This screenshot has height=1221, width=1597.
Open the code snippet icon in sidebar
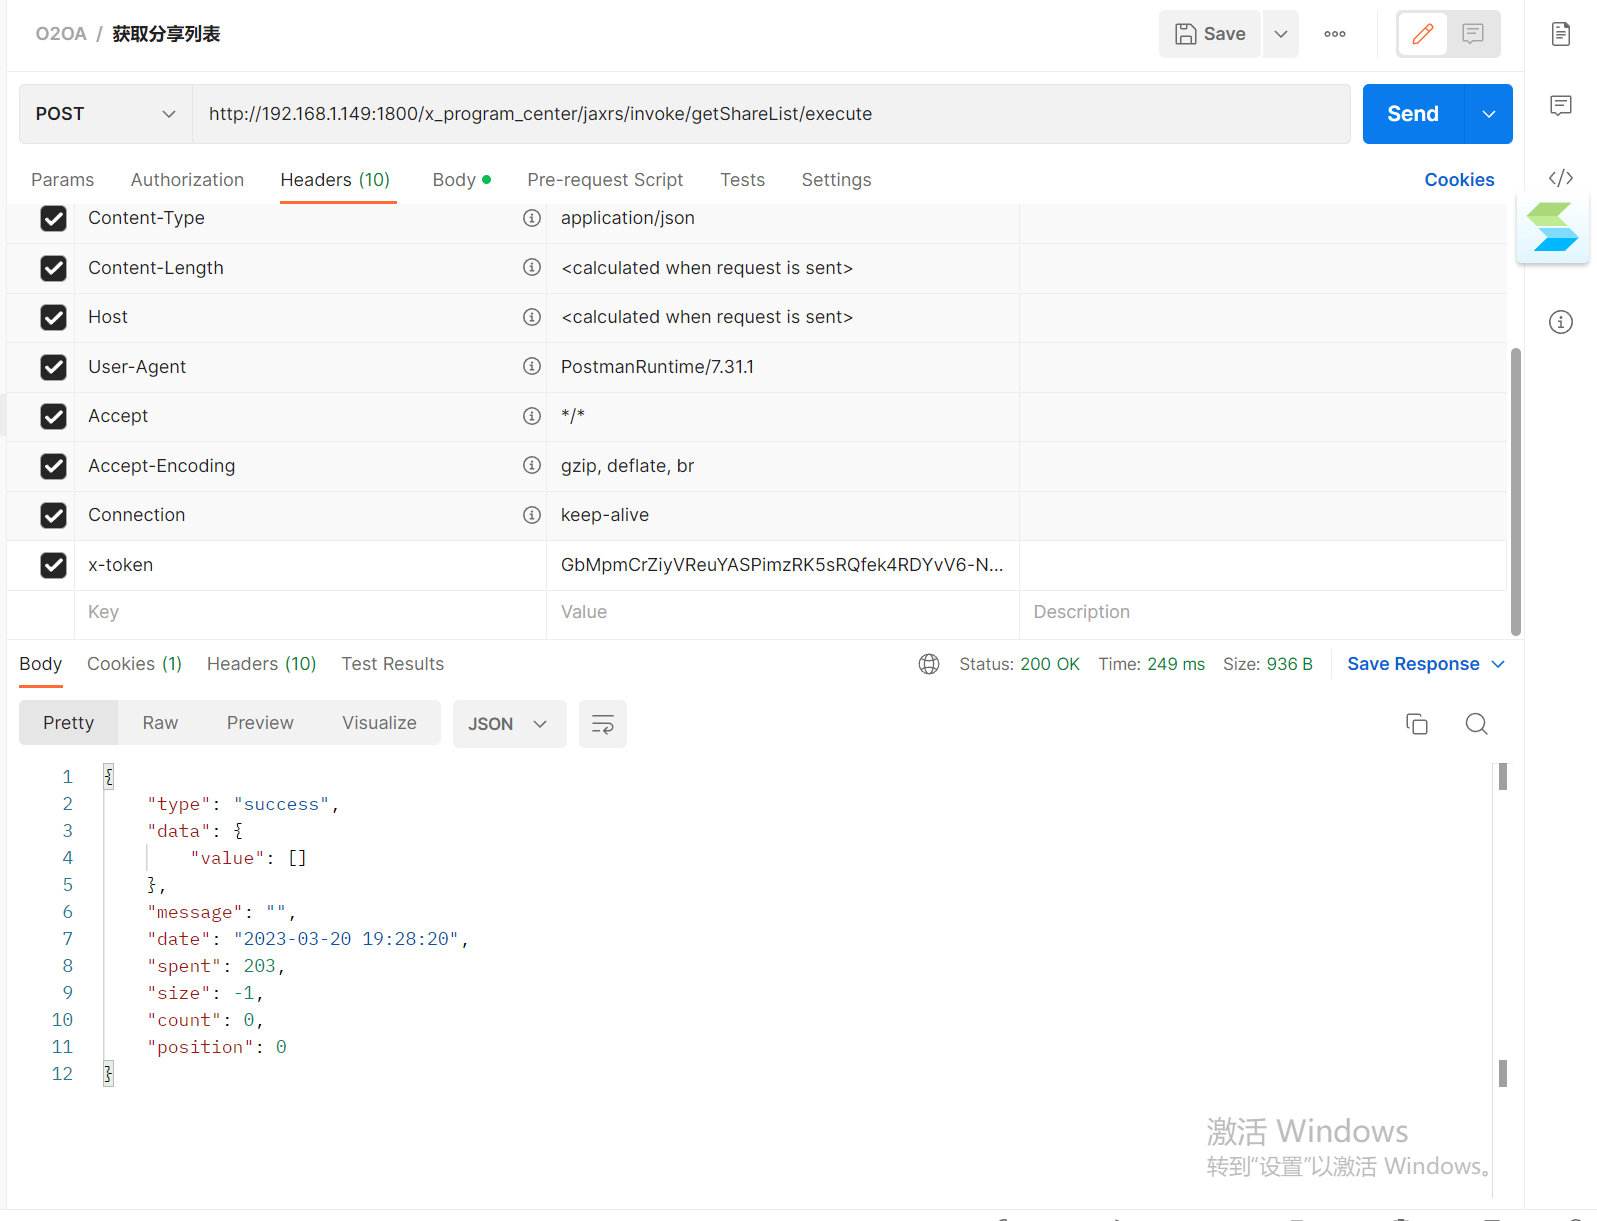click(x=1560, y=178)
